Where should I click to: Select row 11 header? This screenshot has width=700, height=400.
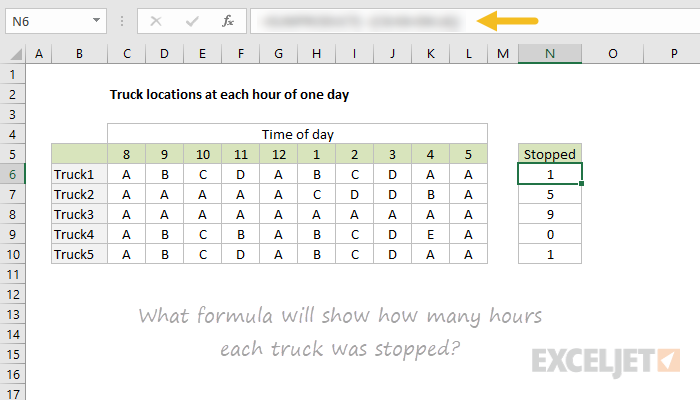[12, 274]
